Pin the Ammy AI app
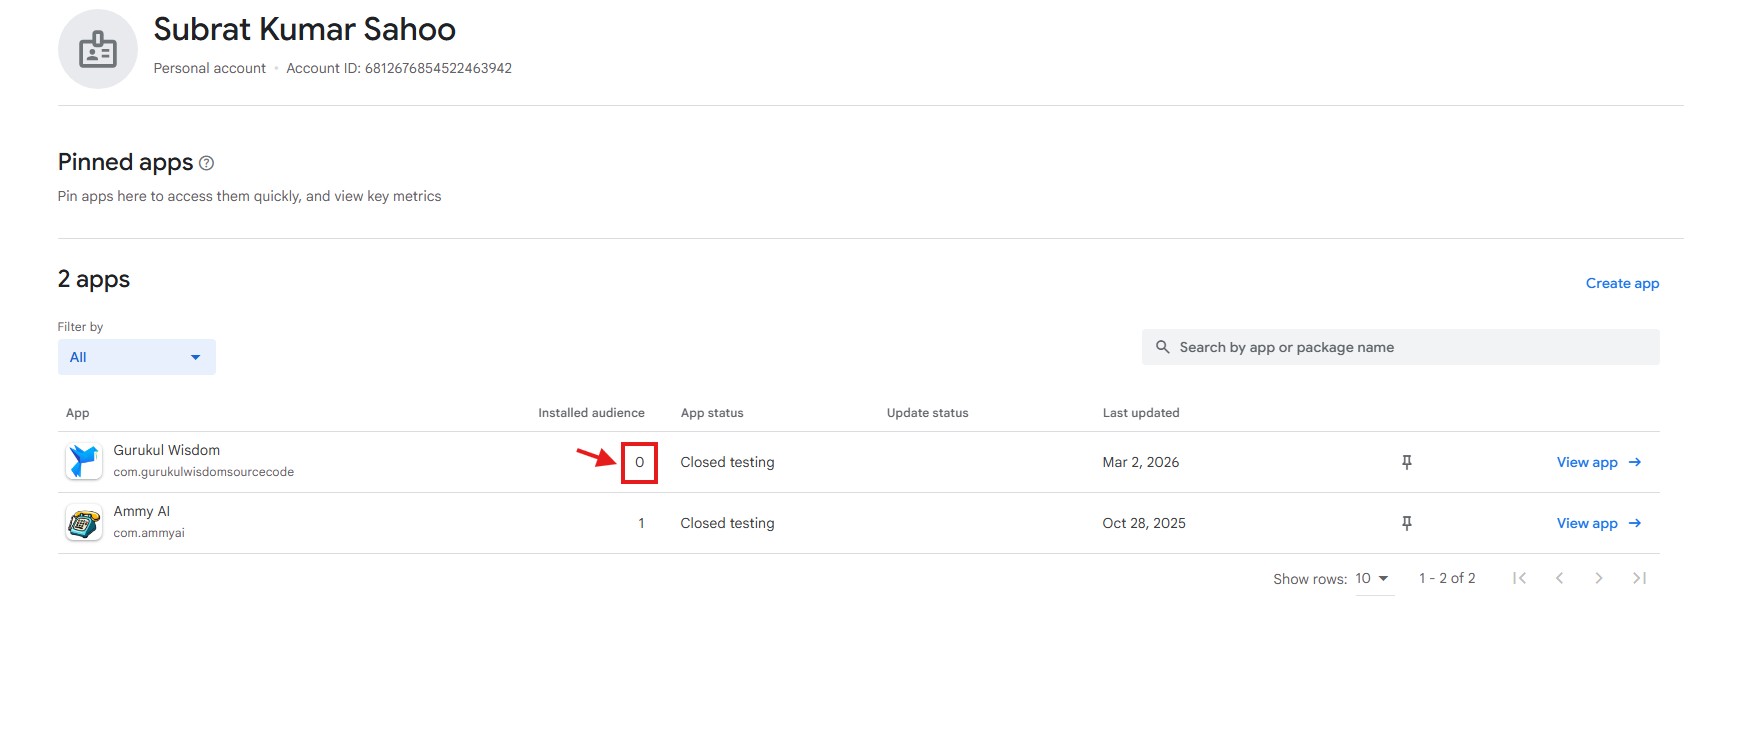 coord(1406,523)
